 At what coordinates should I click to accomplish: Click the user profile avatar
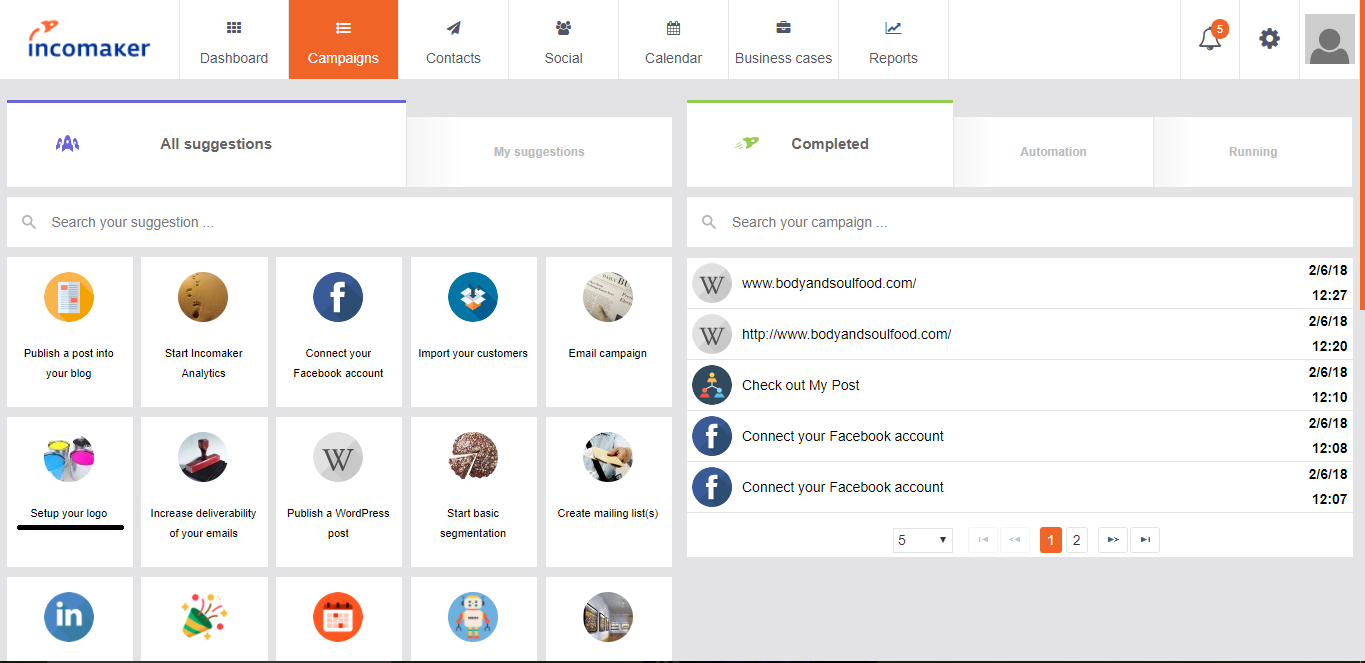[x=1329, y=40]
